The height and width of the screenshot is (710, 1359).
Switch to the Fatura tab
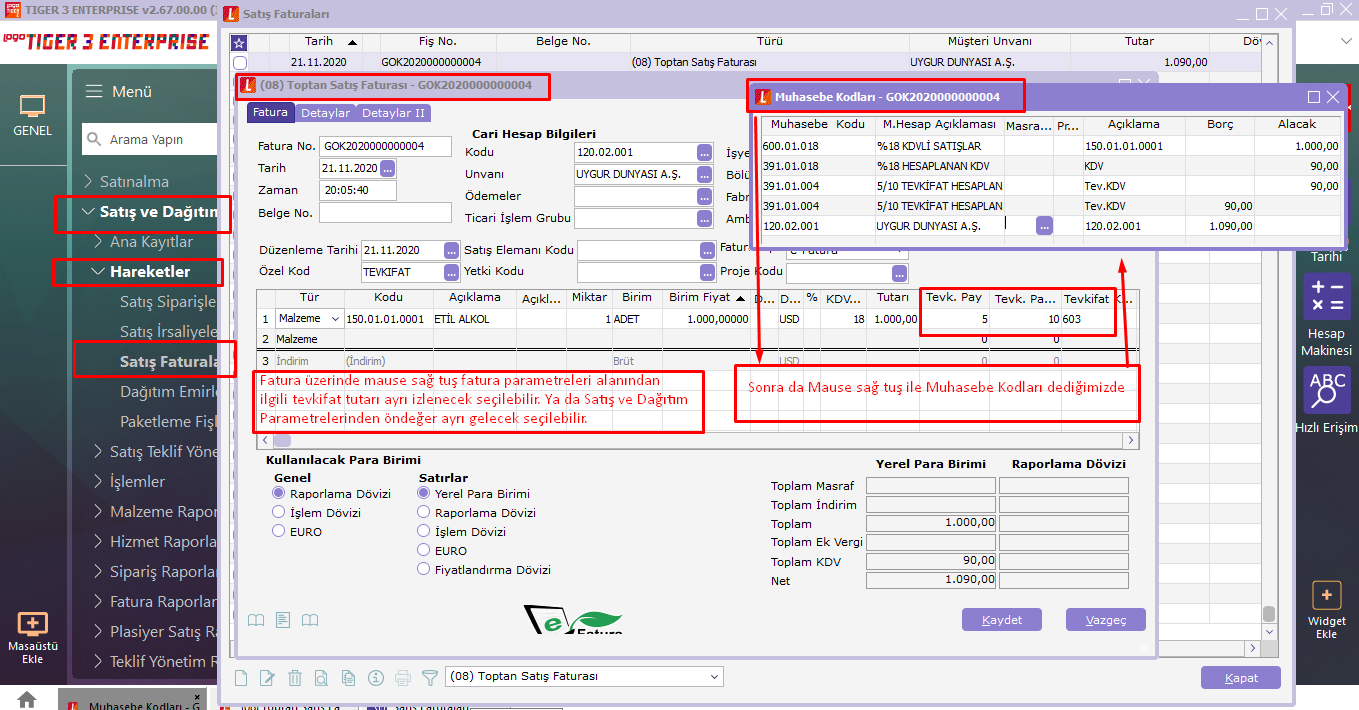[270, 113]
